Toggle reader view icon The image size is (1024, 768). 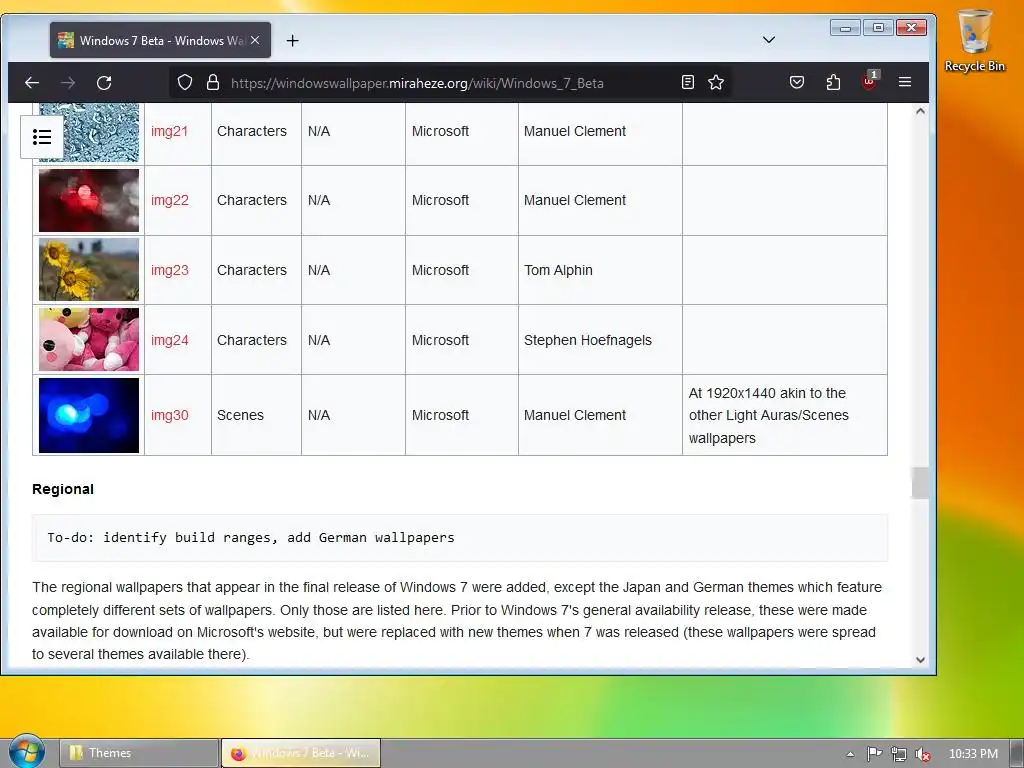688,82
